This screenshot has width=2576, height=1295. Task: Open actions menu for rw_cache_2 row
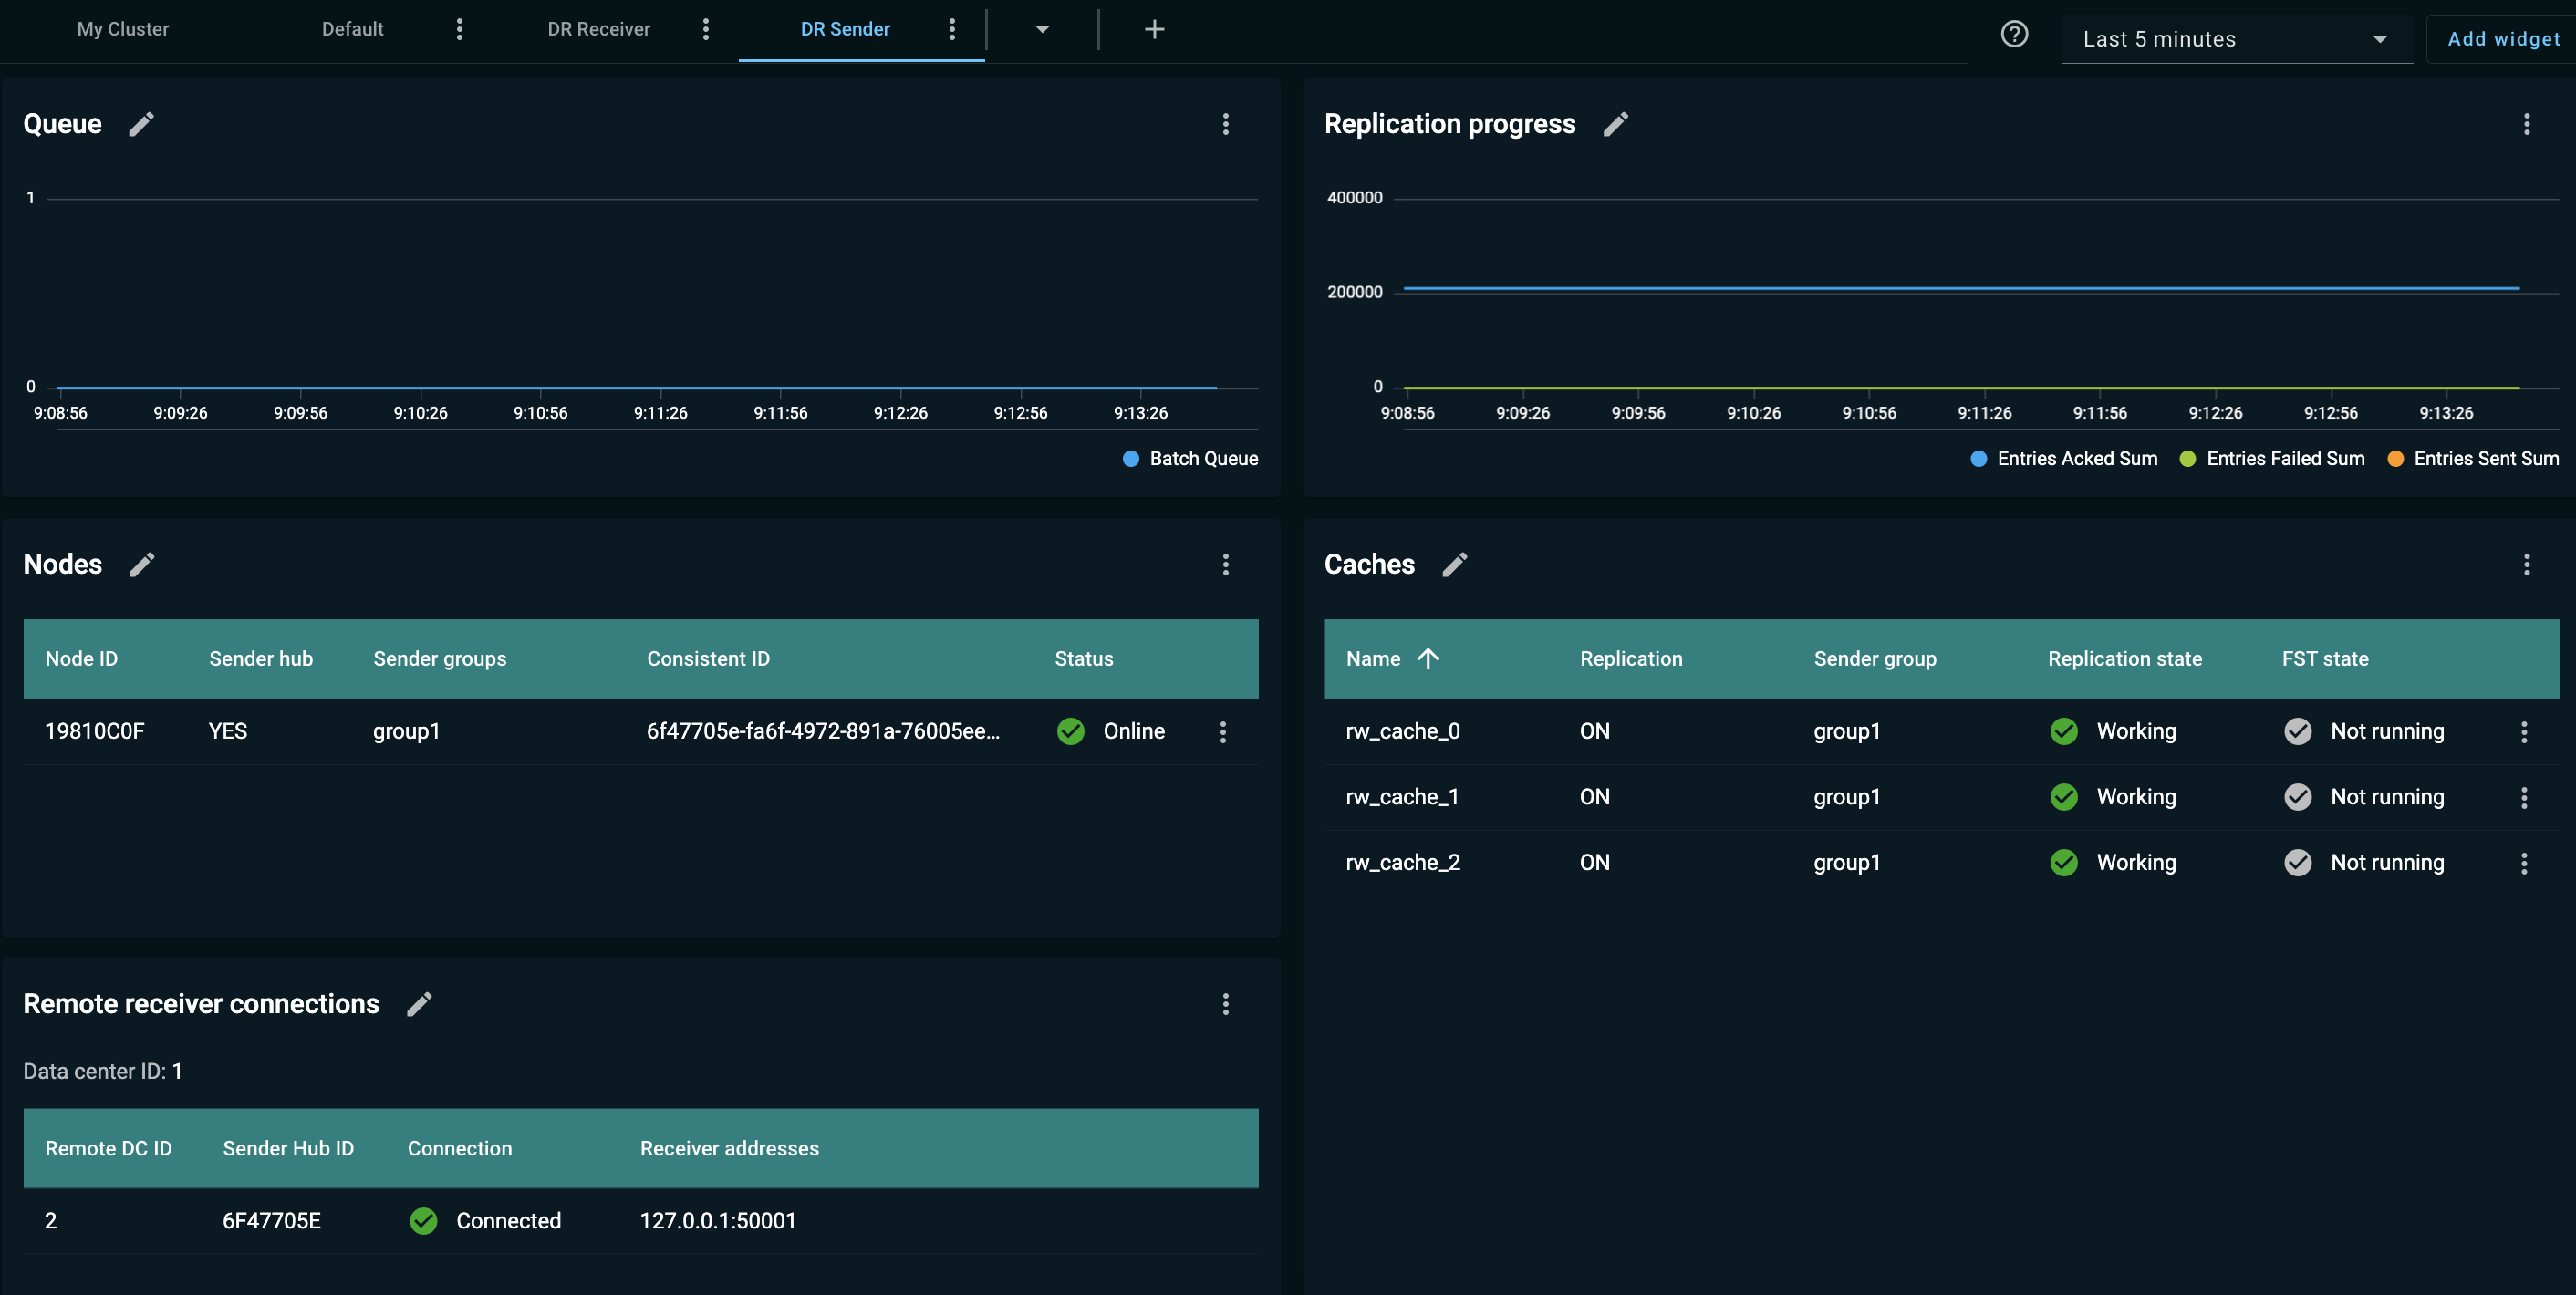[x=2523, y=863]
